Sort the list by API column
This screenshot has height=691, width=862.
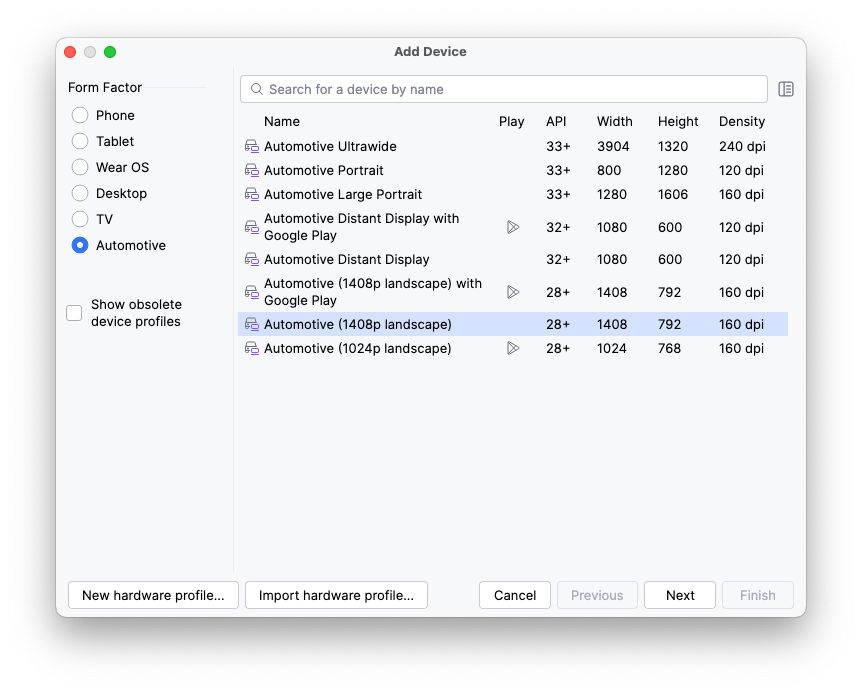point(556,121)
